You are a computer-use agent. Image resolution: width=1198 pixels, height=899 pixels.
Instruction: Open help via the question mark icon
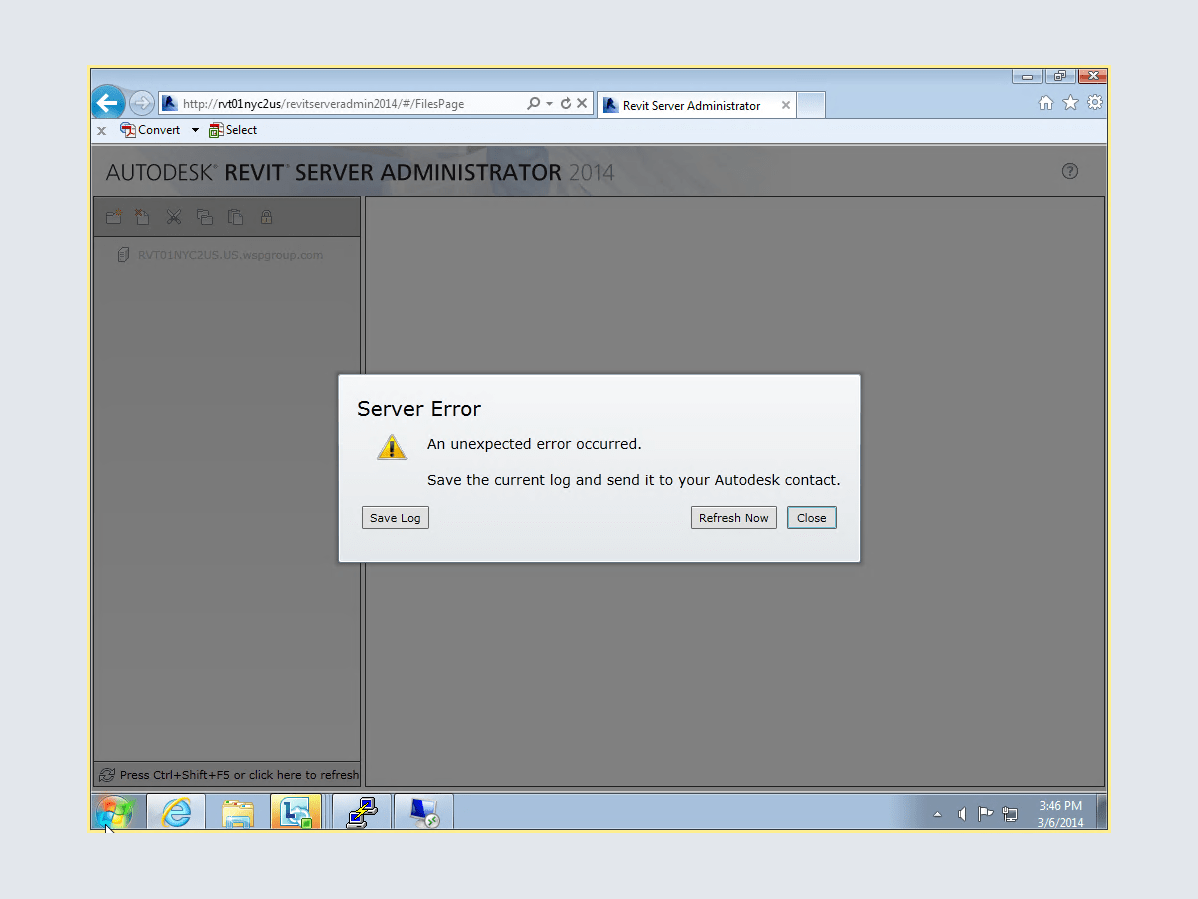click(x=1069, y=171)
